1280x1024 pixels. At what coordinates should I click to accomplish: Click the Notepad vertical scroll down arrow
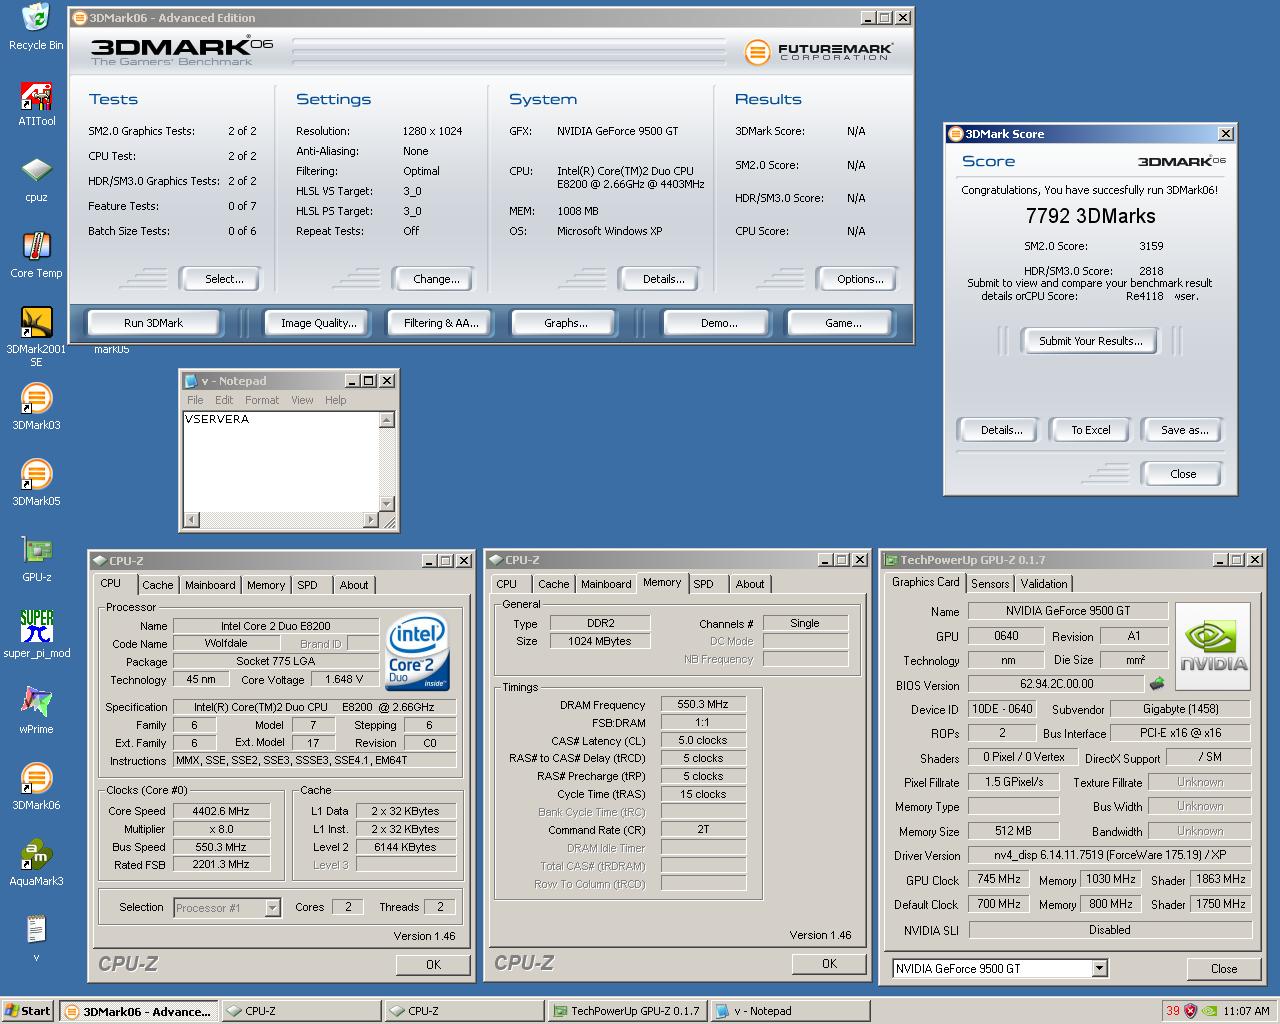(387, 504)
